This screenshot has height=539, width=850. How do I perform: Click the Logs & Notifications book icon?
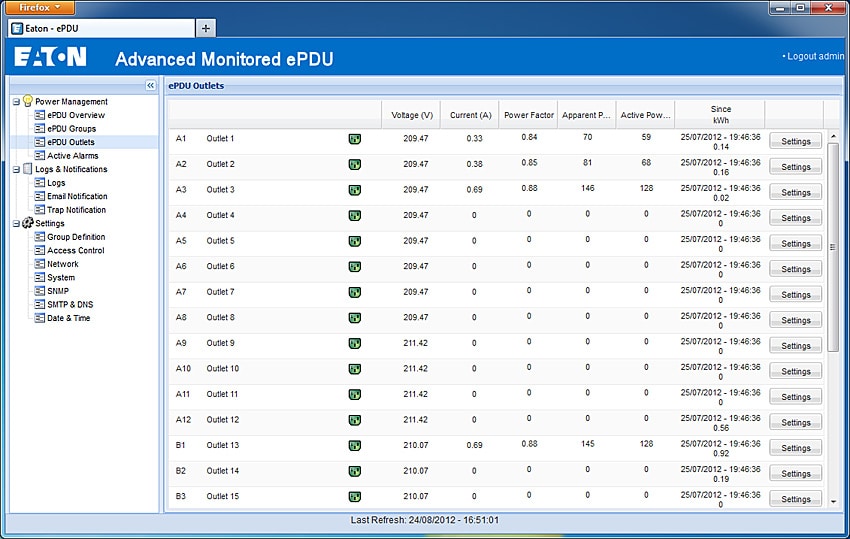tap(28, 169)
